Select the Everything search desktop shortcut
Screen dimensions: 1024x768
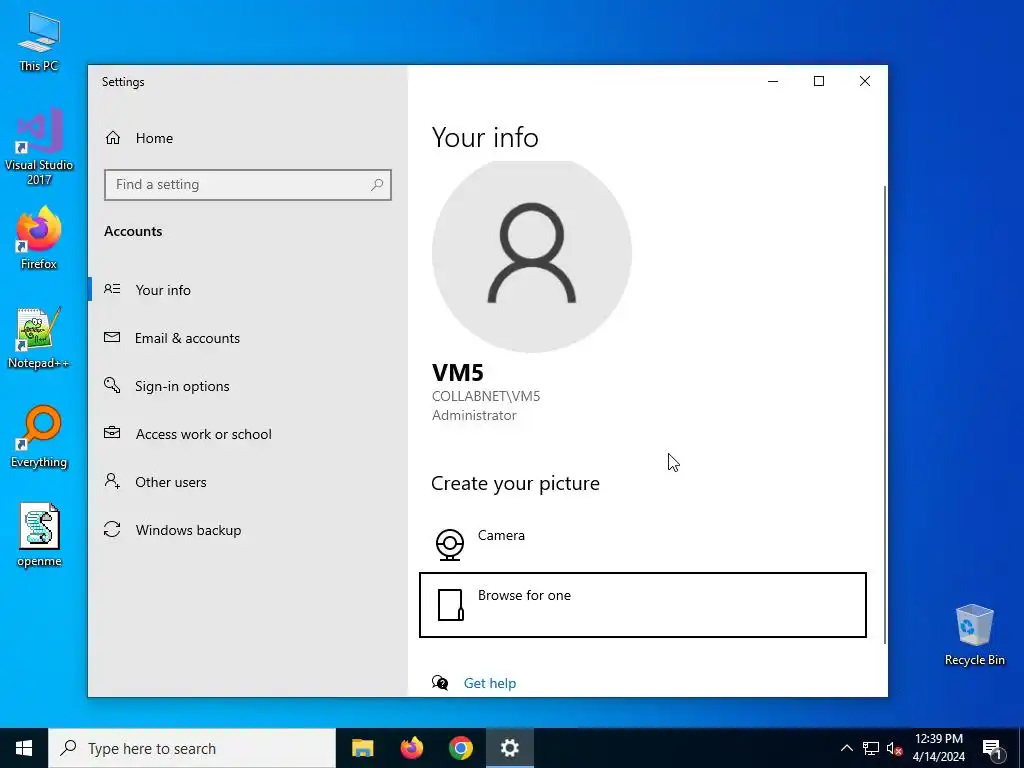39,438
